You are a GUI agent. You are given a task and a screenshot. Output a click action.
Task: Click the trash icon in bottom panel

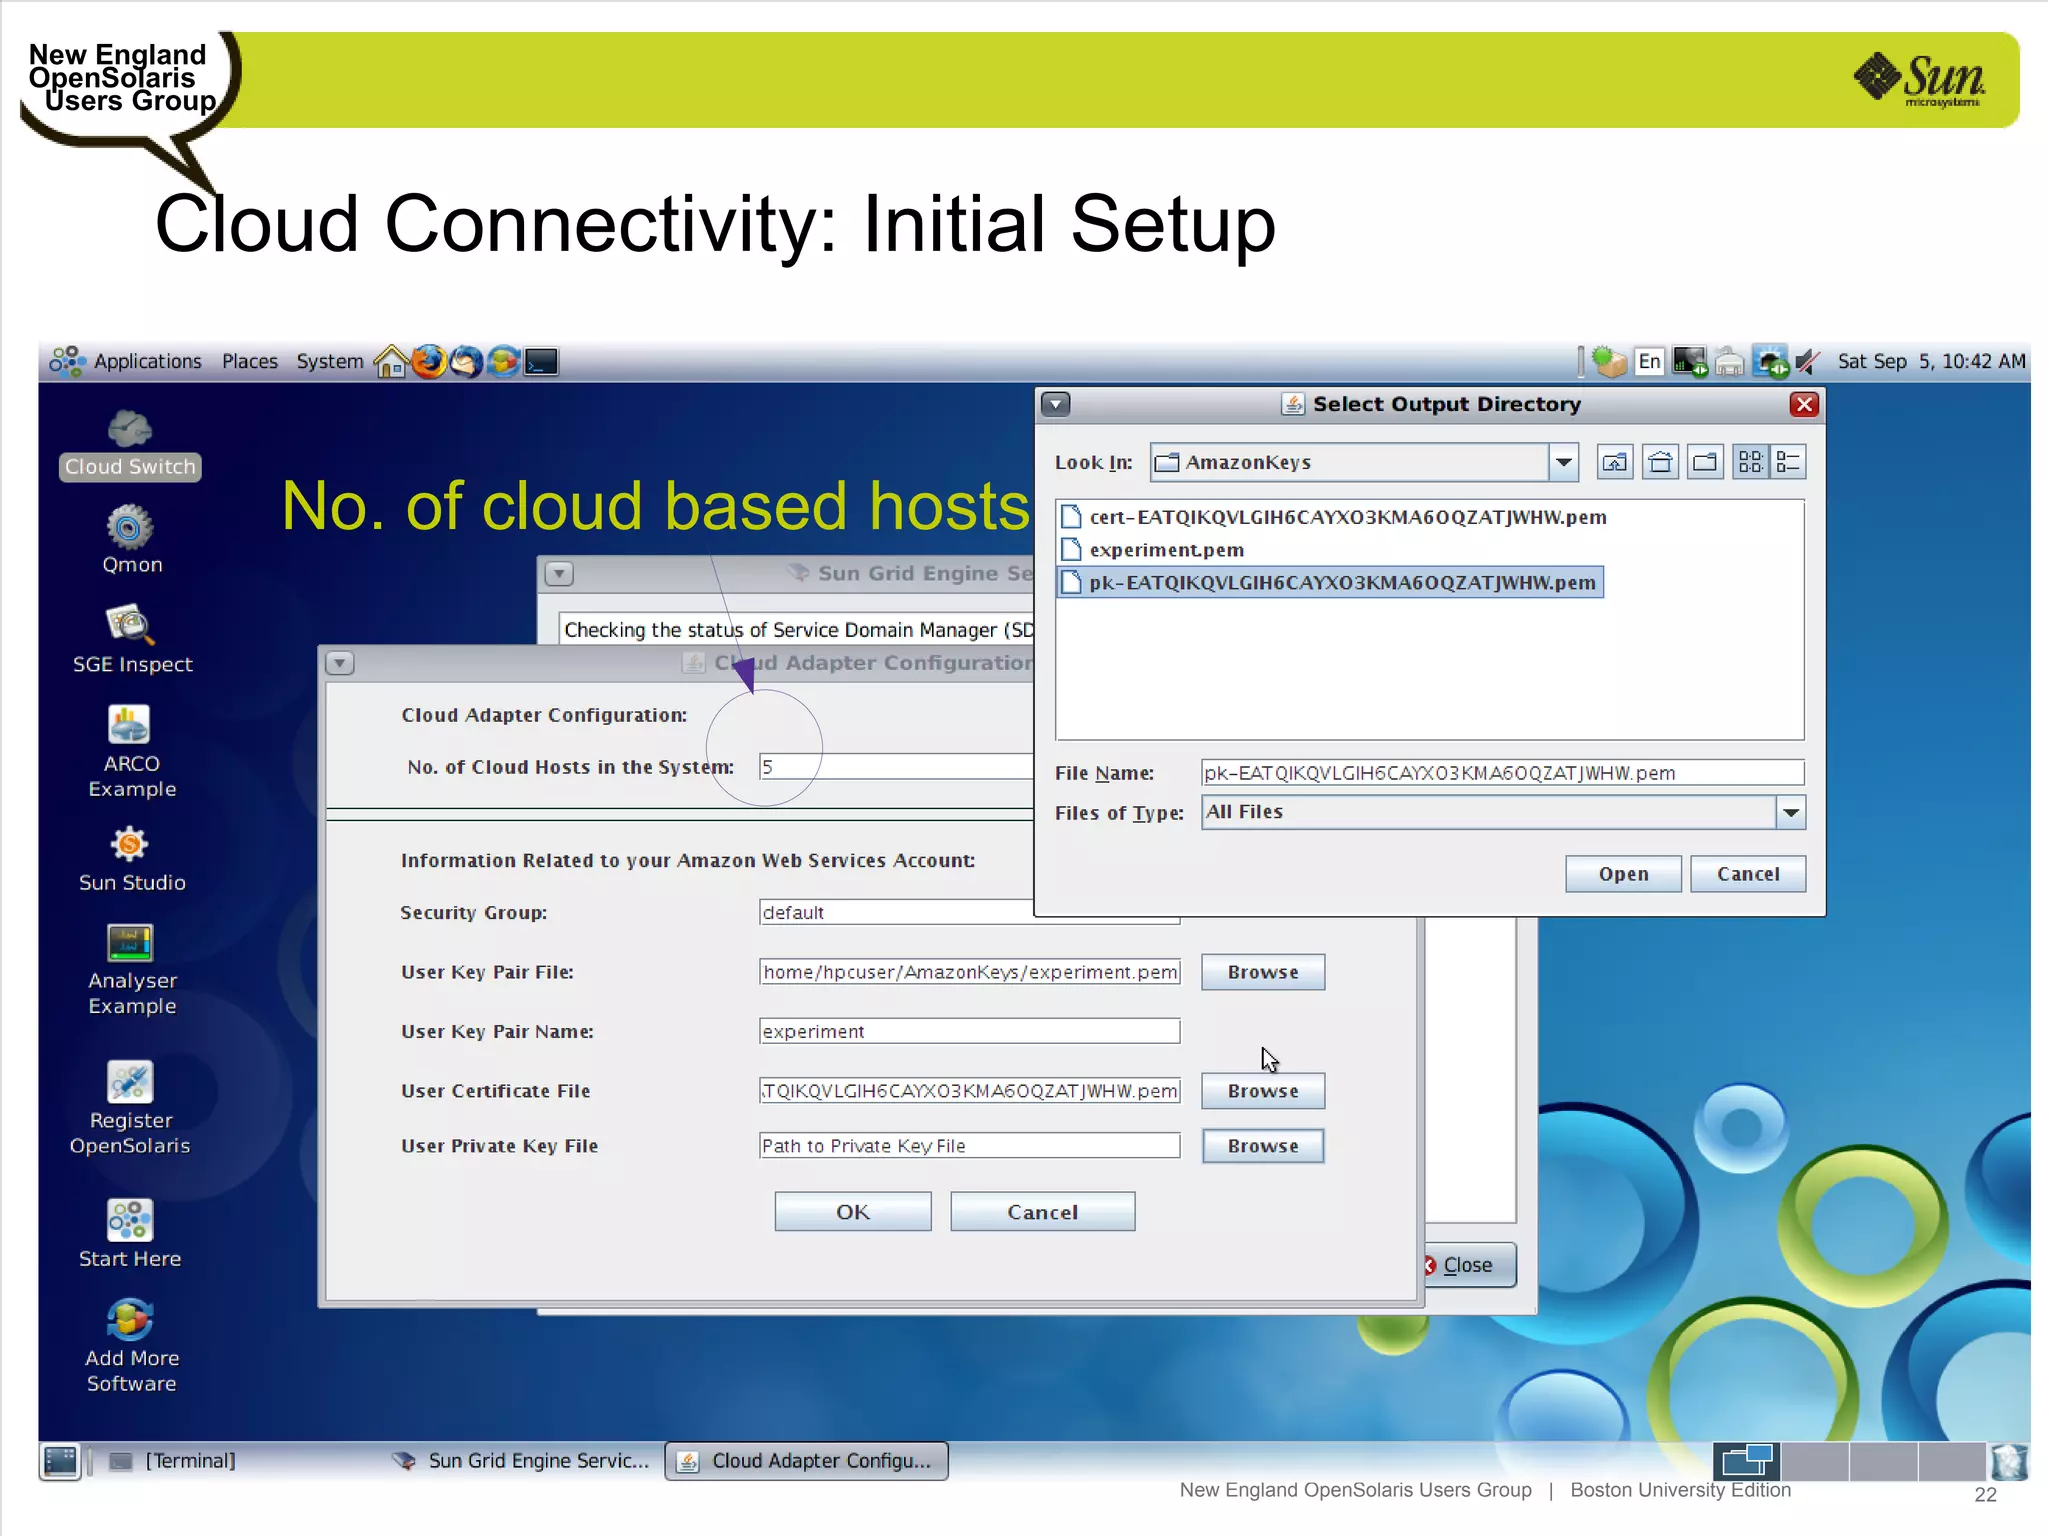pyautogui.click(x=2009, y=1462)
